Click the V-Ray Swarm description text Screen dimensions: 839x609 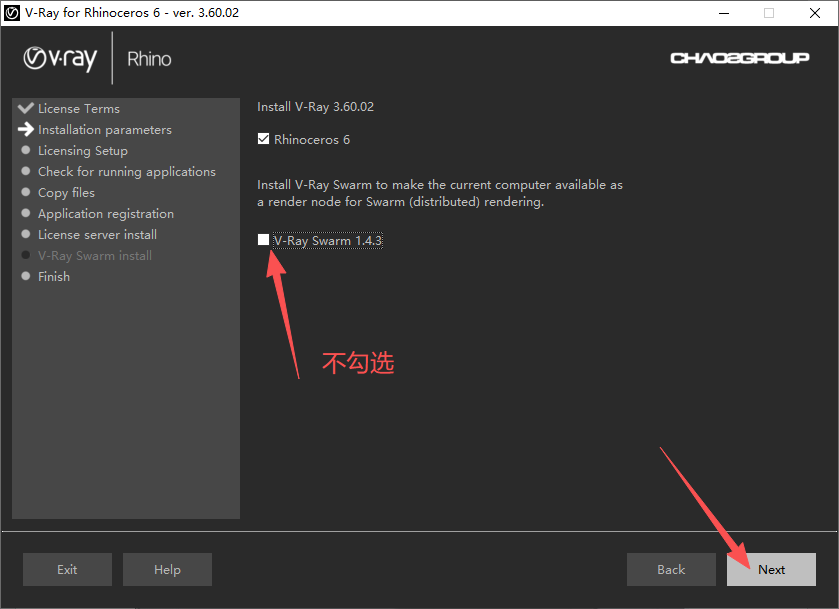point(440,193)
